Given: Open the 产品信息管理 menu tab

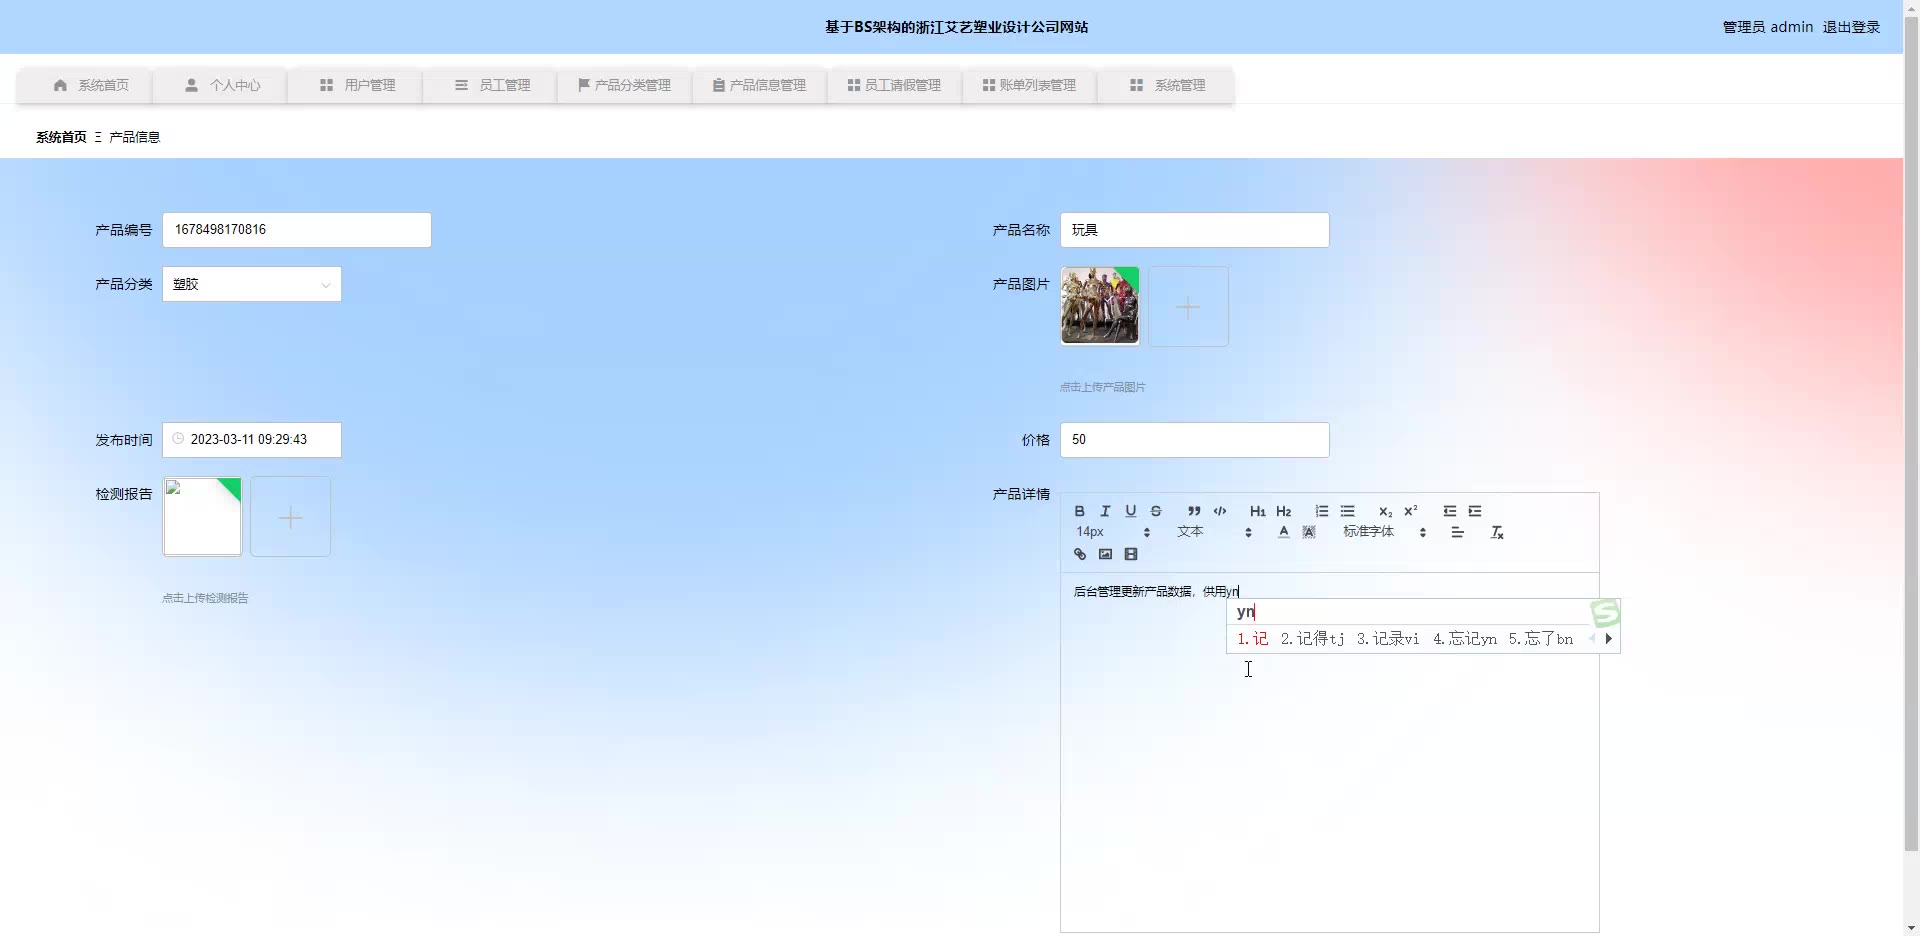Looking at the screenshot, I should click(x=759, y=85).
